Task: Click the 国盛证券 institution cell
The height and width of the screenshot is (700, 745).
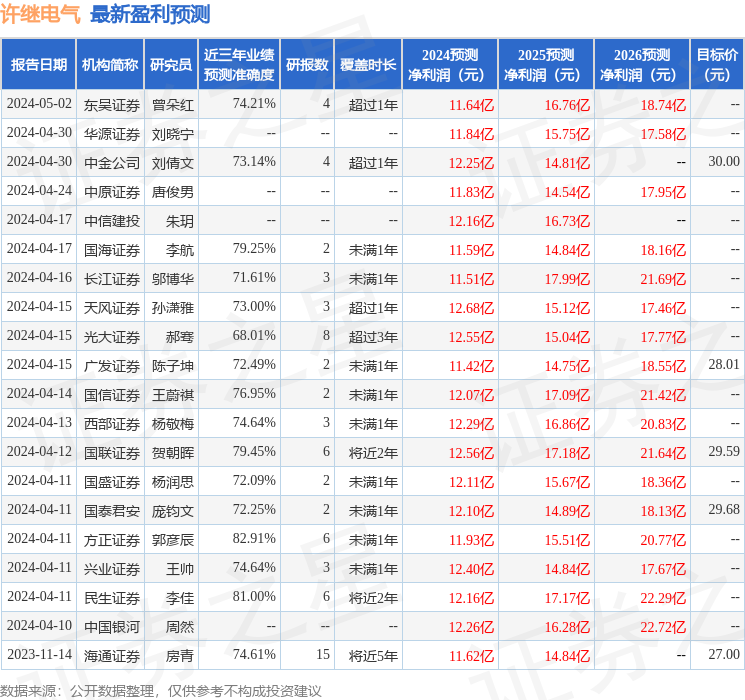Action: (112, 482)
